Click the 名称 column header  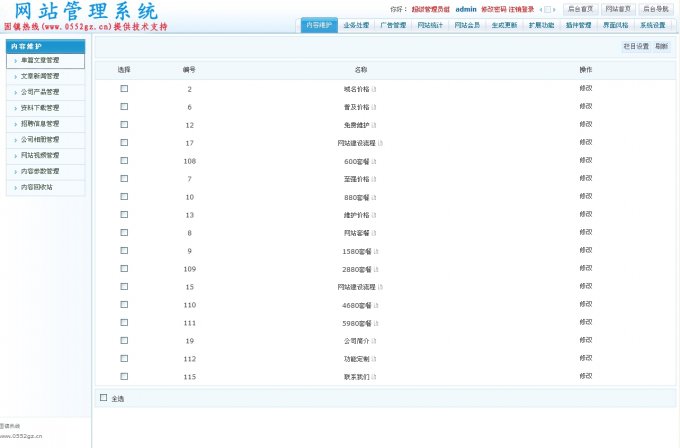point(361,69)
